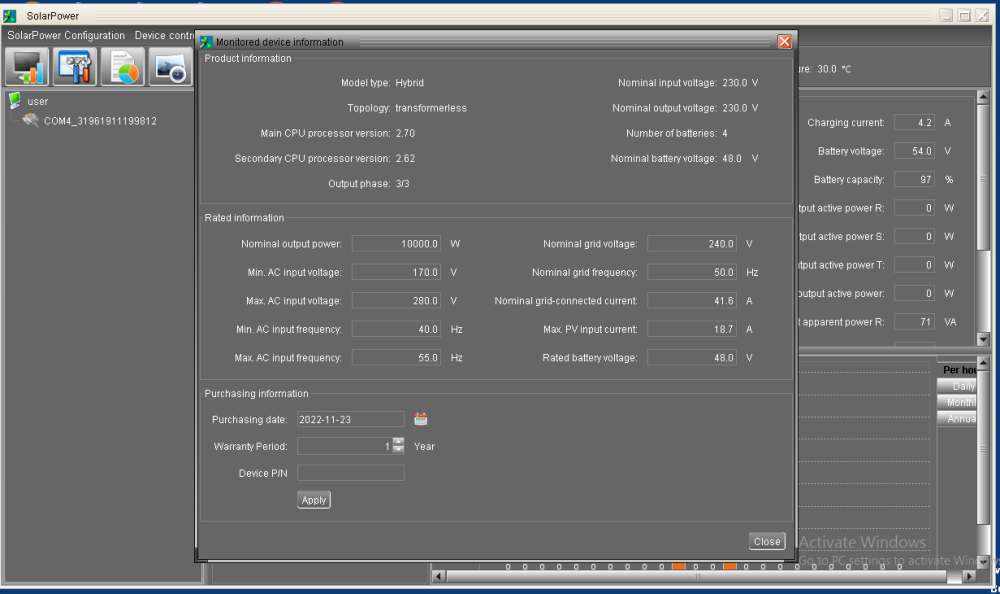Select the user node icon in tree
Screen dimensions: 1000x594
tap(15, 100)
